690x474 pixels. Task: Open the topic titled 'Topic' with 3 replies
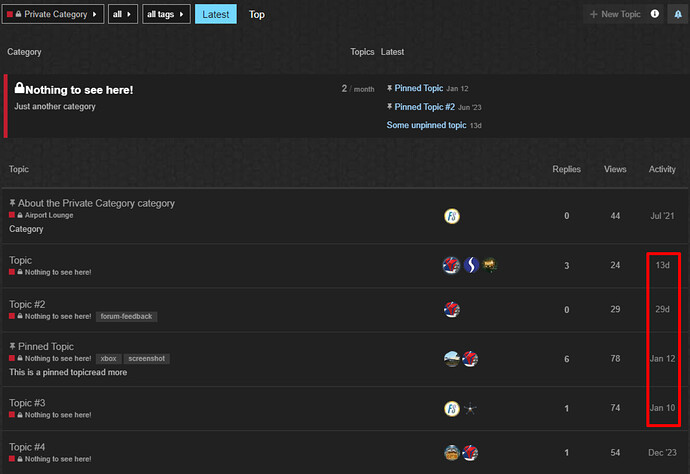click(20, 260)
